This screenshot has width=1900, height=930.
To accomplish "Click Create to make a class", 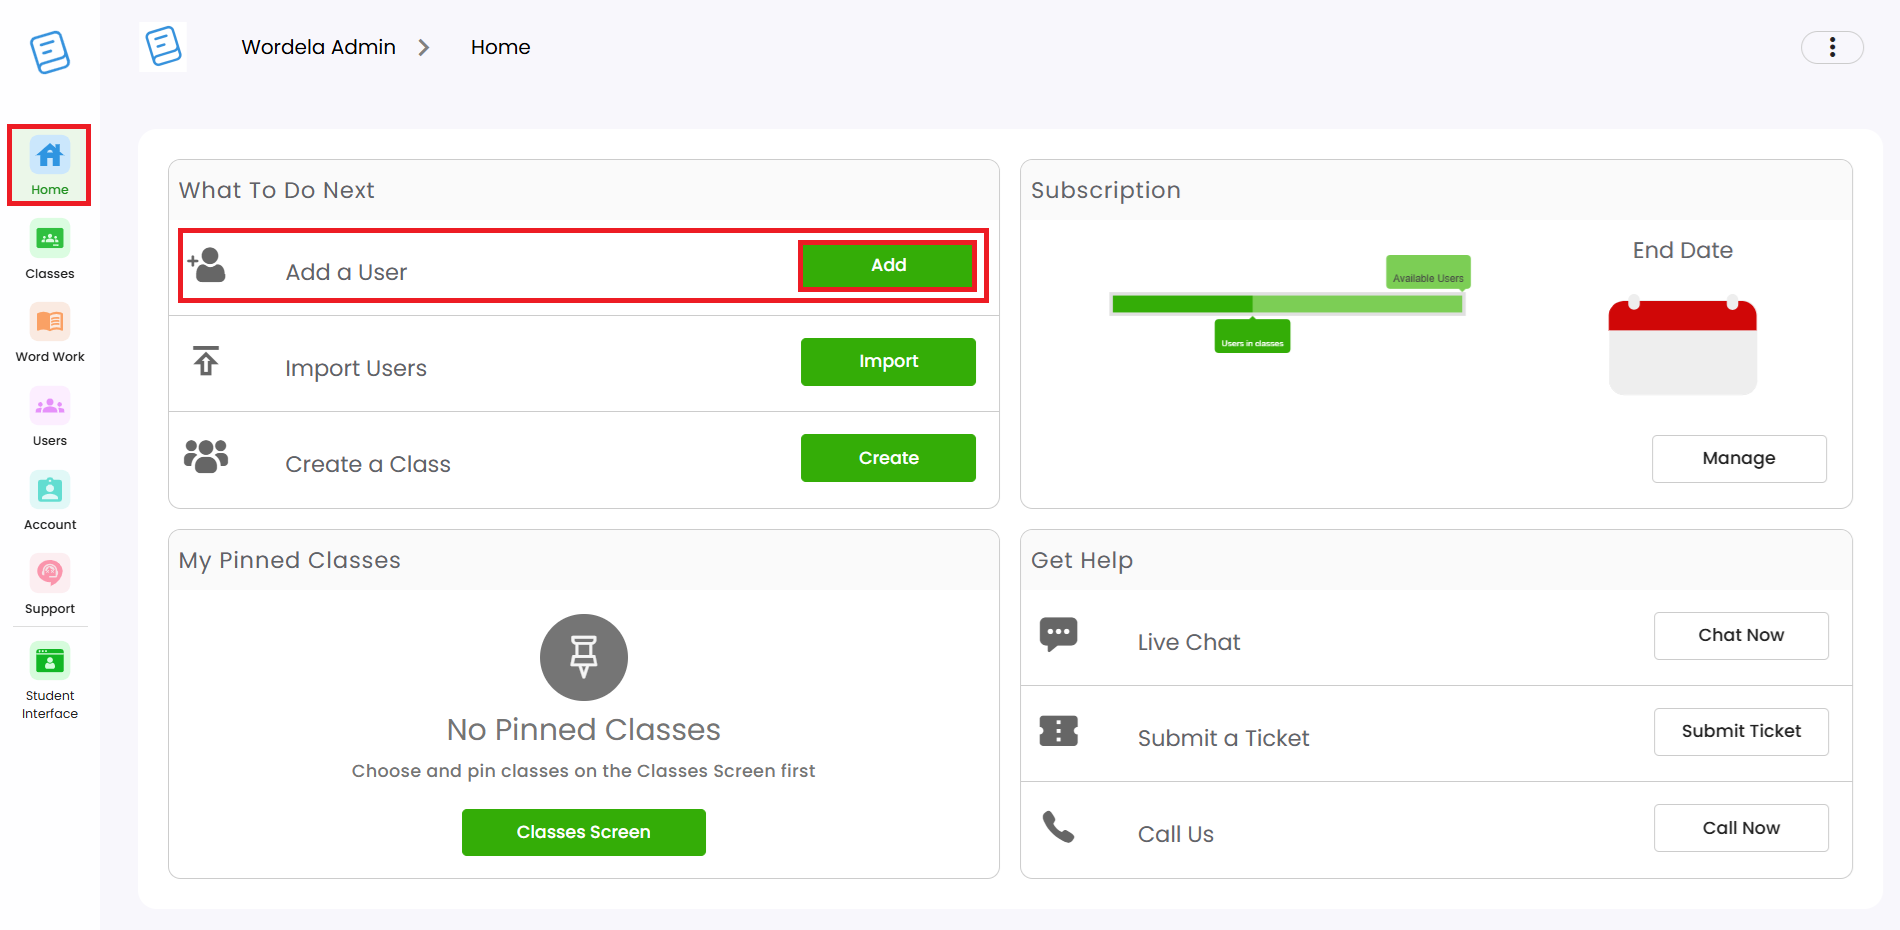I will (x=888, y=458).
